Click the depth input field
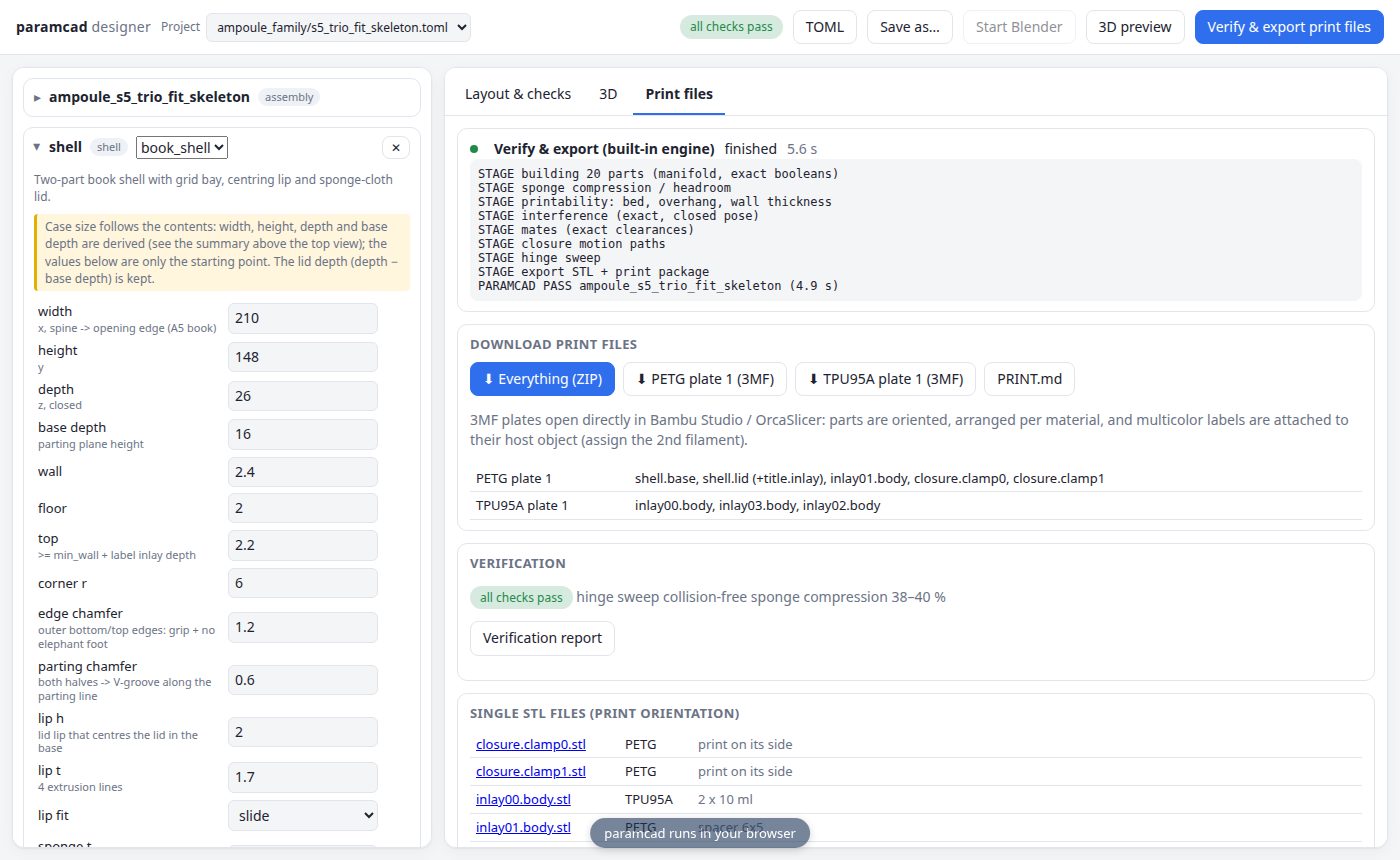The image size is (1400, 860). coord(303,396)
